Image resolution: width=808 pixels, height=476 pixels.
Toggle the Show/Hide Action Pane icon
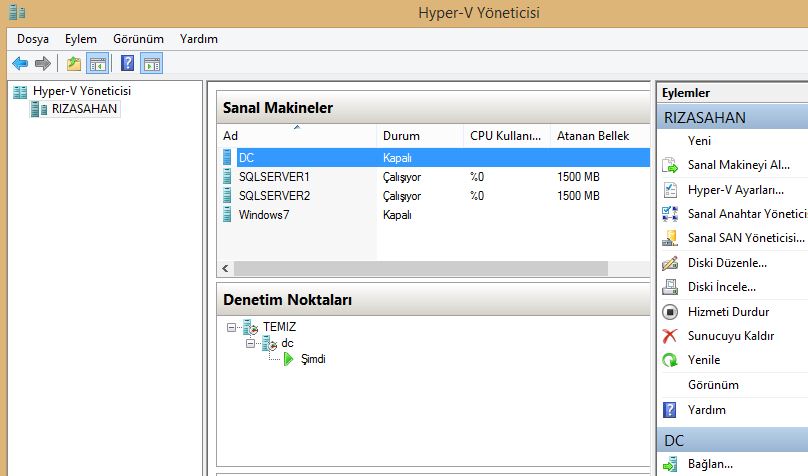click(151, 64)
